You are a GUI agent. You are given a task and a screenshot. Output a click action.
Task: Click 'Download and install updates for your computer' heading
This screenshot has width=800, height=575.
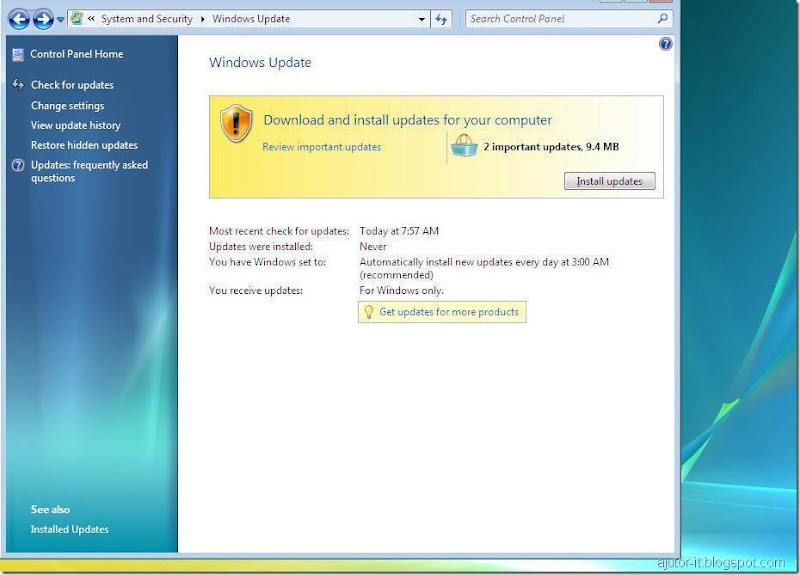point(408,120)
